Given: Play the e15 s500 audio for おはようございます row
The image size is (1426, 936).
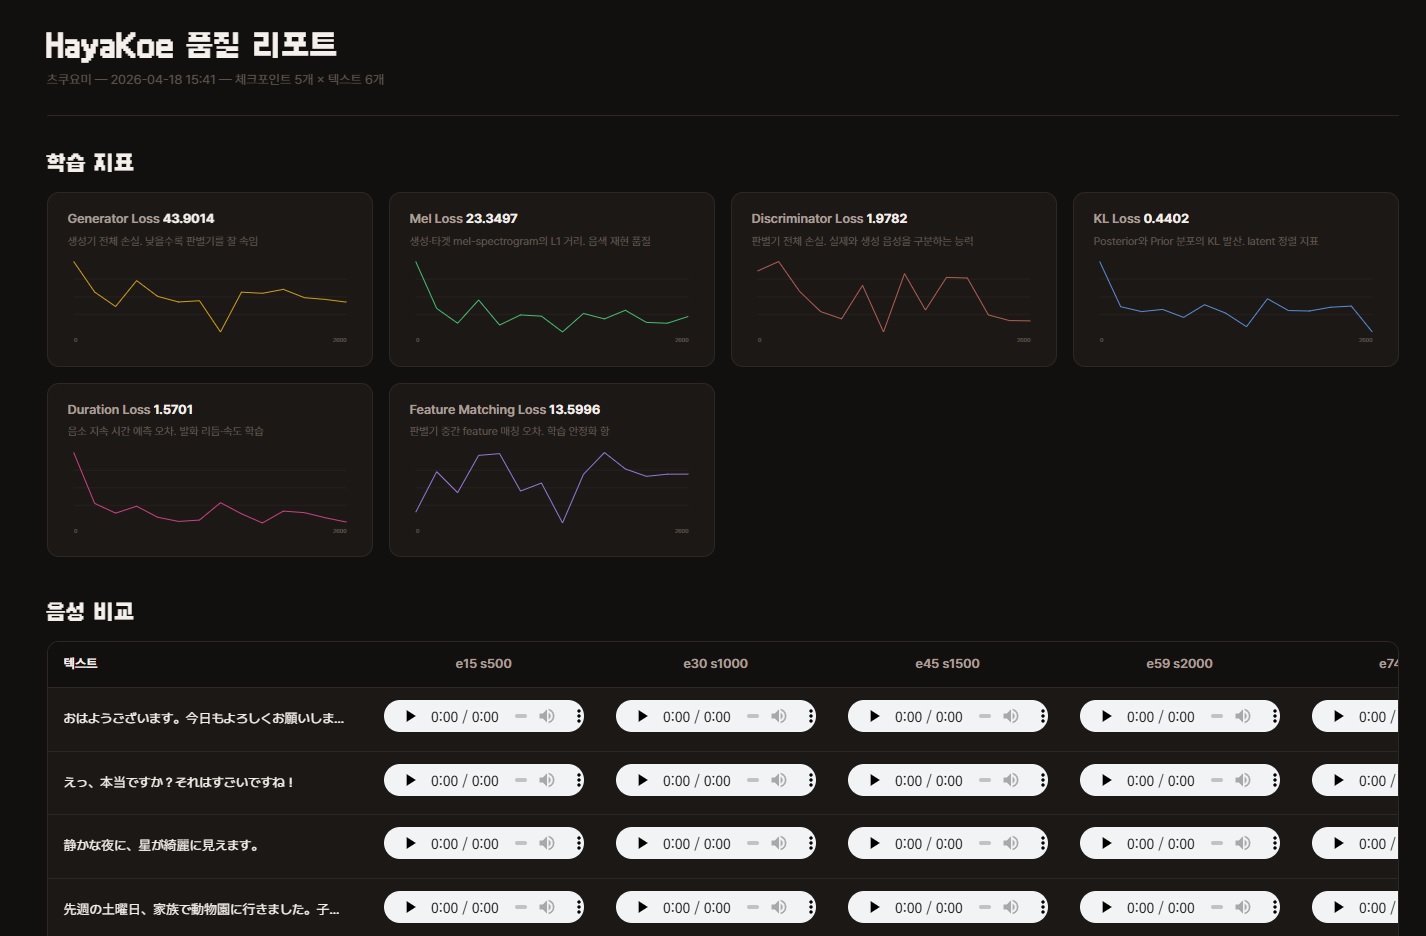Looking at the screenshot, I should click(410, 716).
